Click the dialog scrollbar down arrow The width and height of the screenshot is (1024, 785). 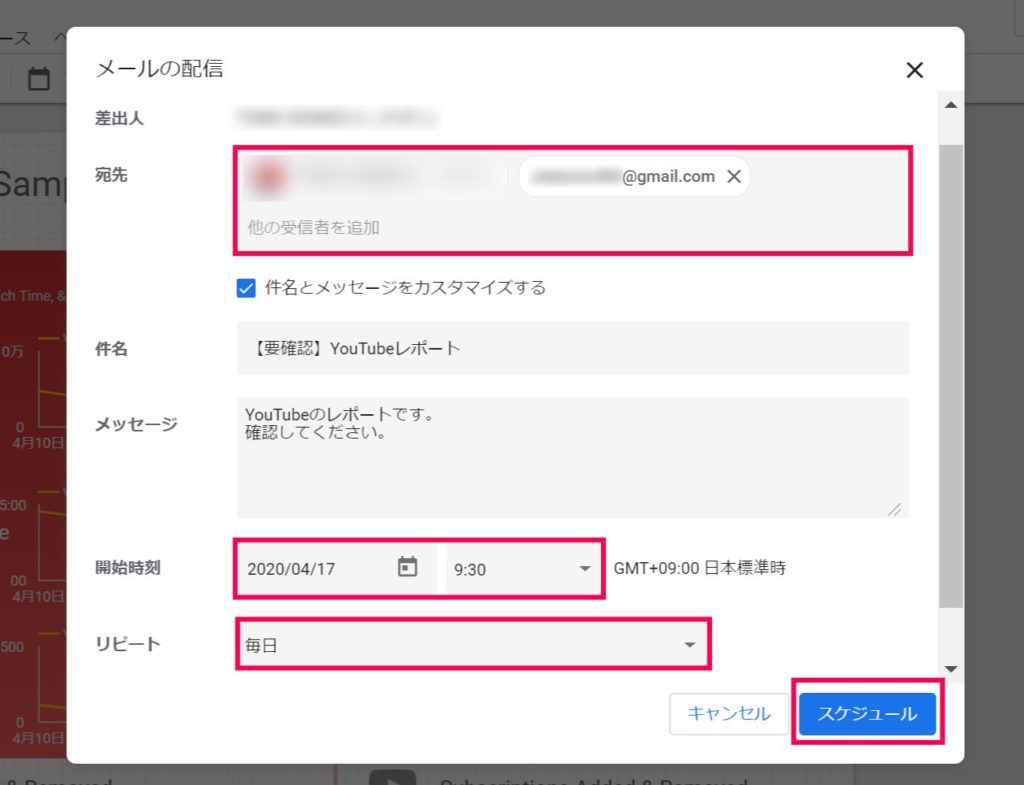951,669
